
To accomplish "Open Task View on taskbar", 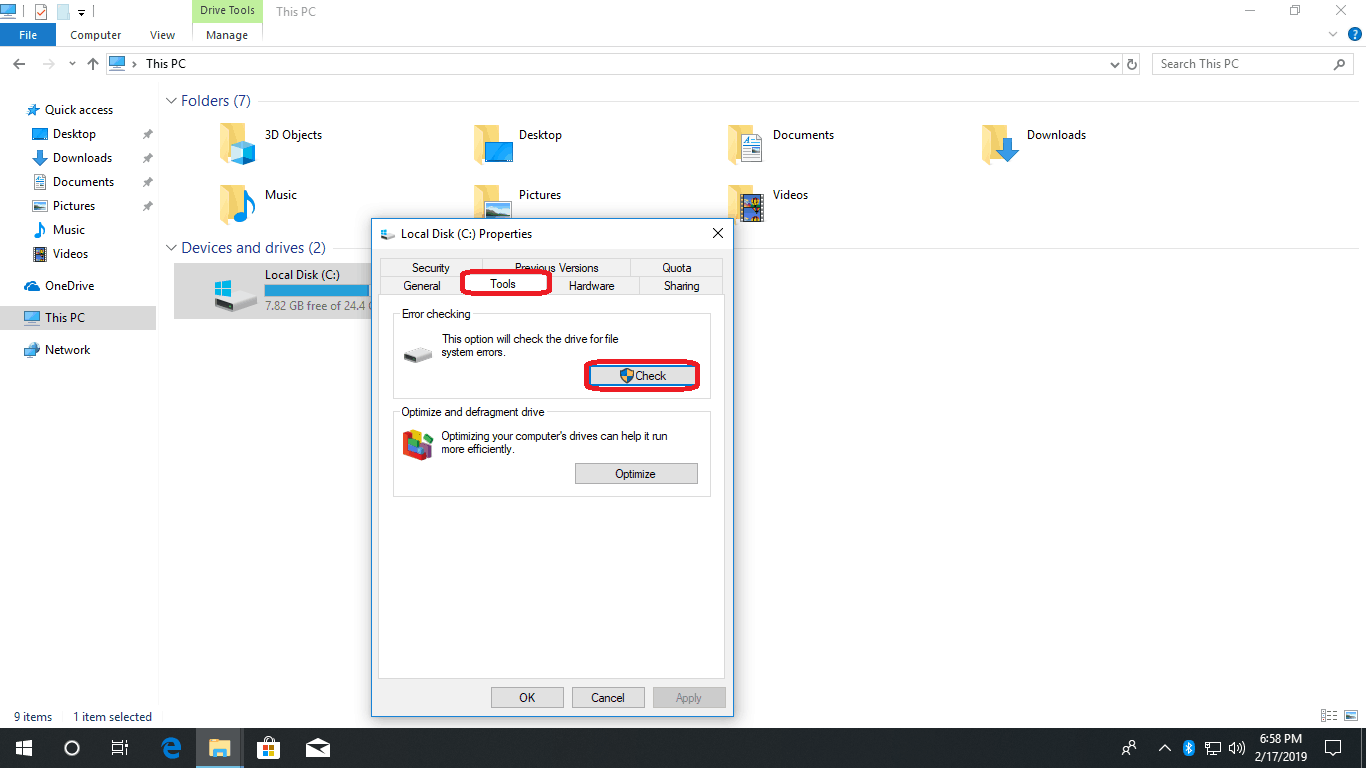I will pos(120,748).
